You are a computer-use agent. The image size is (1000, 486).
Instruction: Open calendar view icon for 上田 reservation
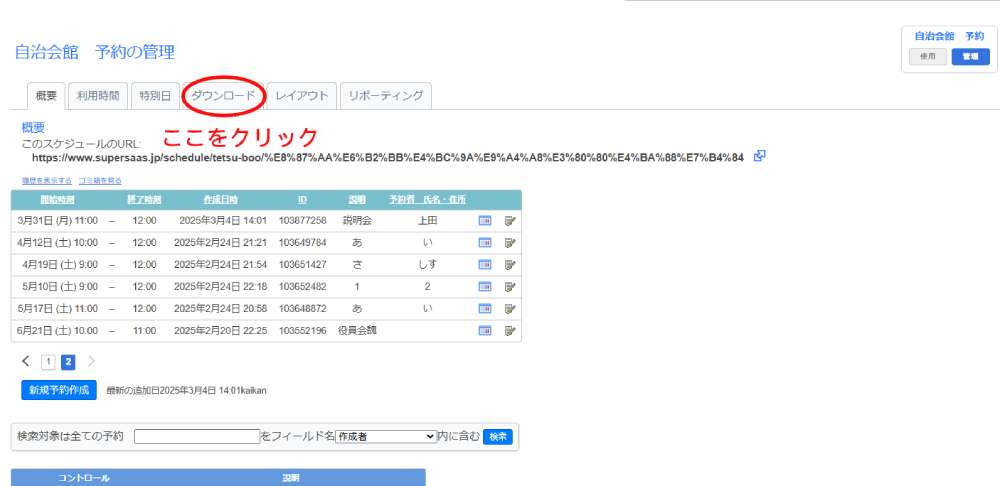[485, 220]
